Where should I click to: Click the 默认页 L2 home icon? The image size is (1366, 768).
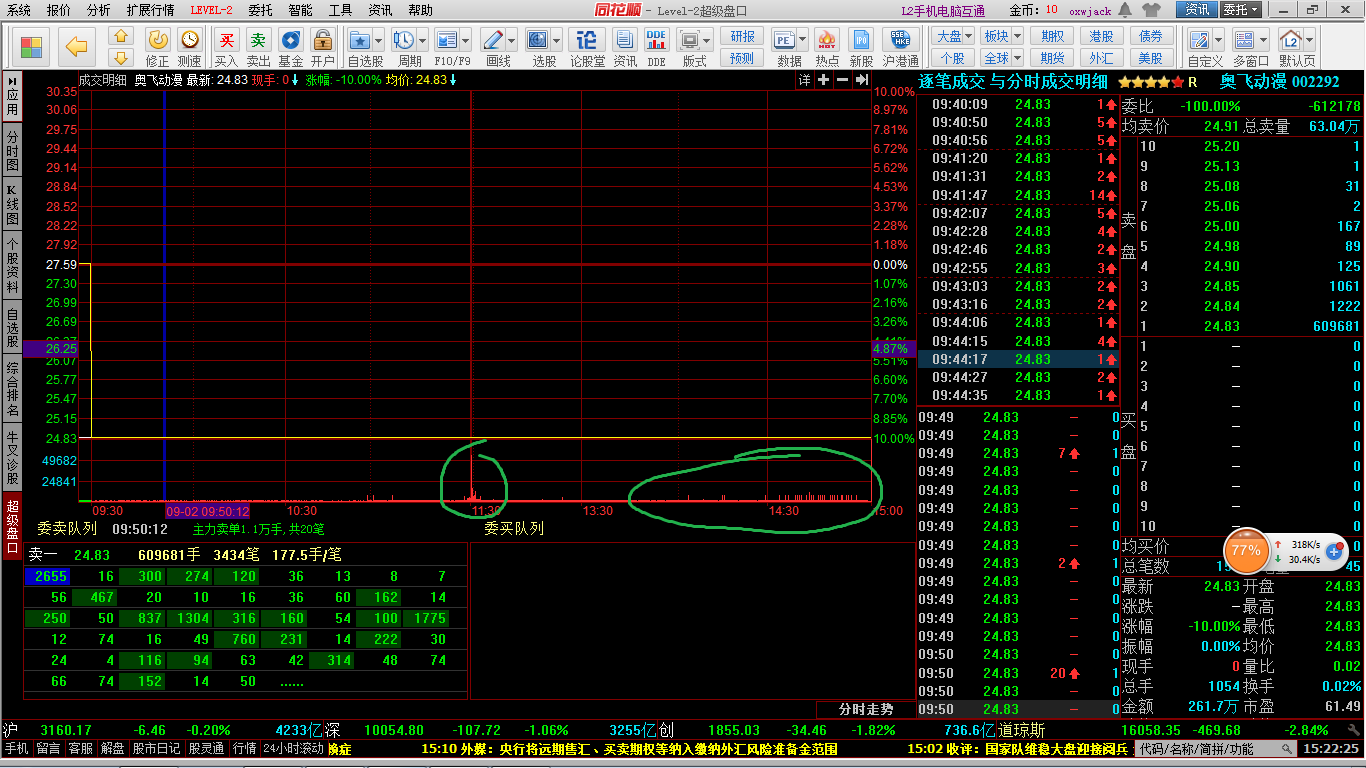(1291, 40)
